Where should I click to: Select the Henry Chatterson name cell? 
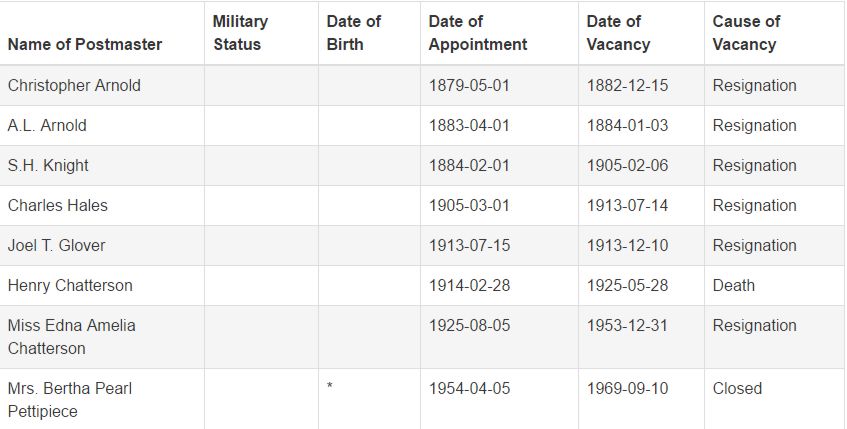point(70,285)
